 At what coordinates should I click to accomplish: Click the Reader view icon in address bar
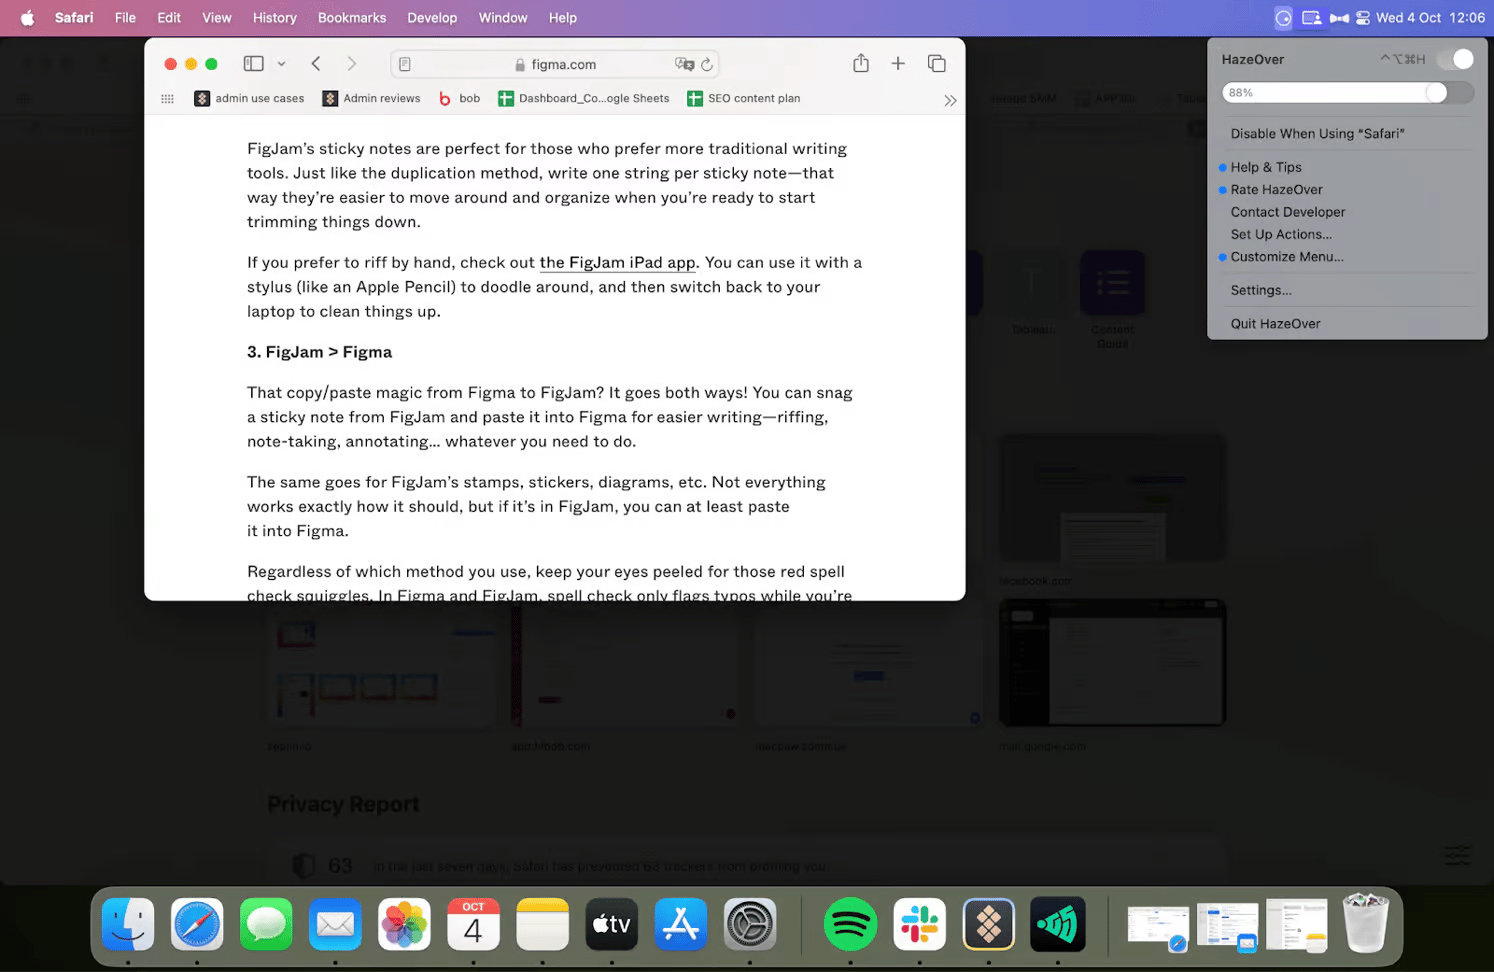(405, 64)
